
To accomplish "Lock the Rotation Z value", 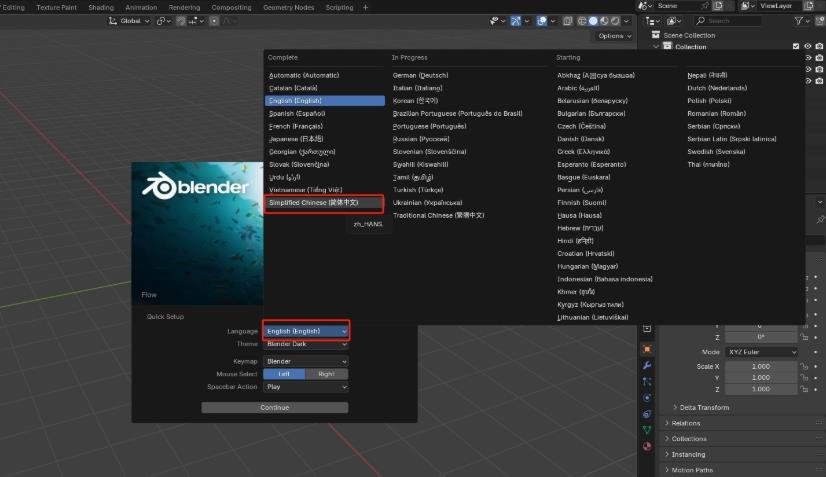I will [804, 337].
